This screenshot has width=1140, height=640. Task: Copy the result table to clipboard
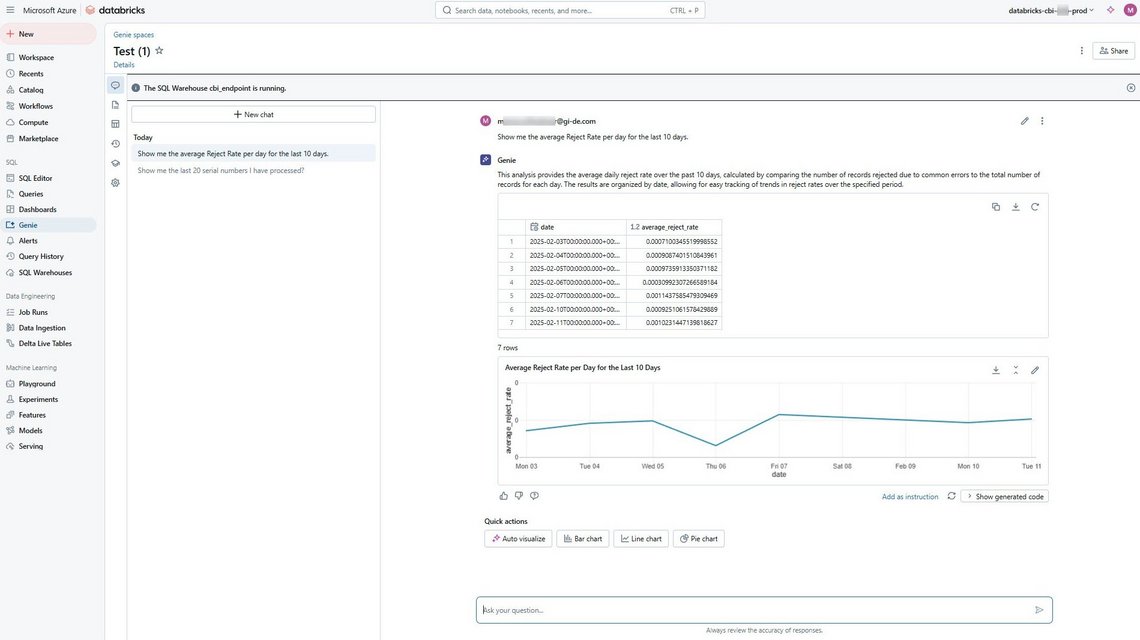coord(996,207)
